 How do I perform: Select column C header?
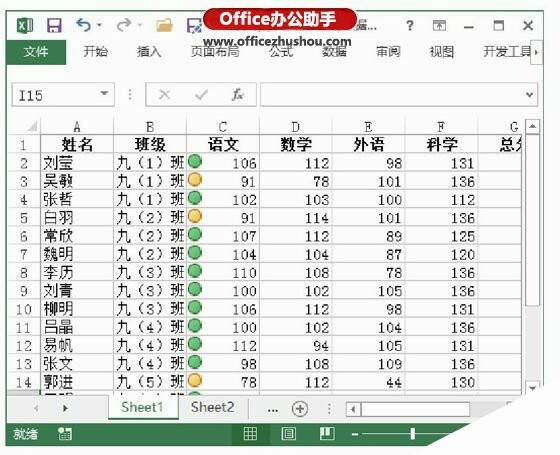coord(223,127)
